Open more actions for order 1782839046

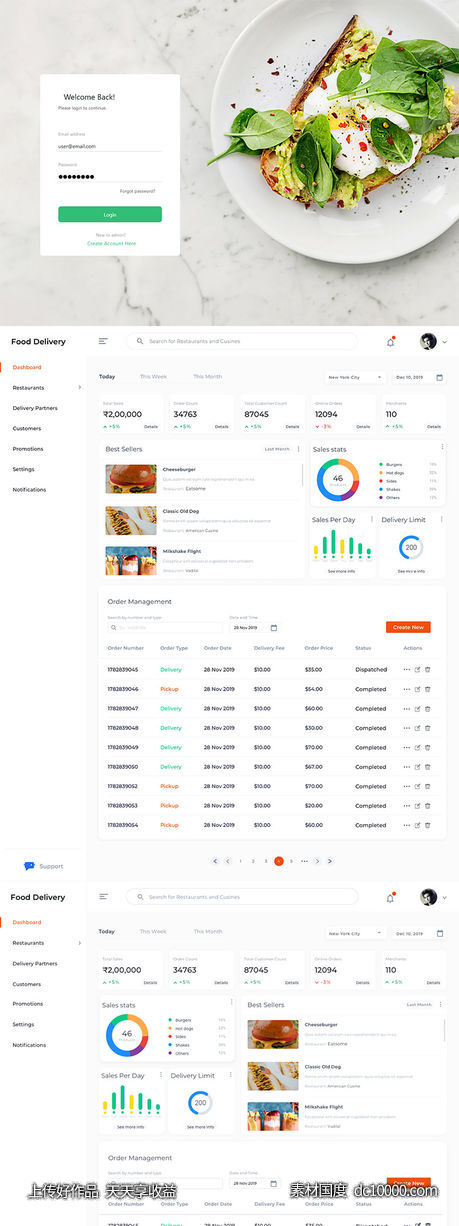tap(406, 689)
